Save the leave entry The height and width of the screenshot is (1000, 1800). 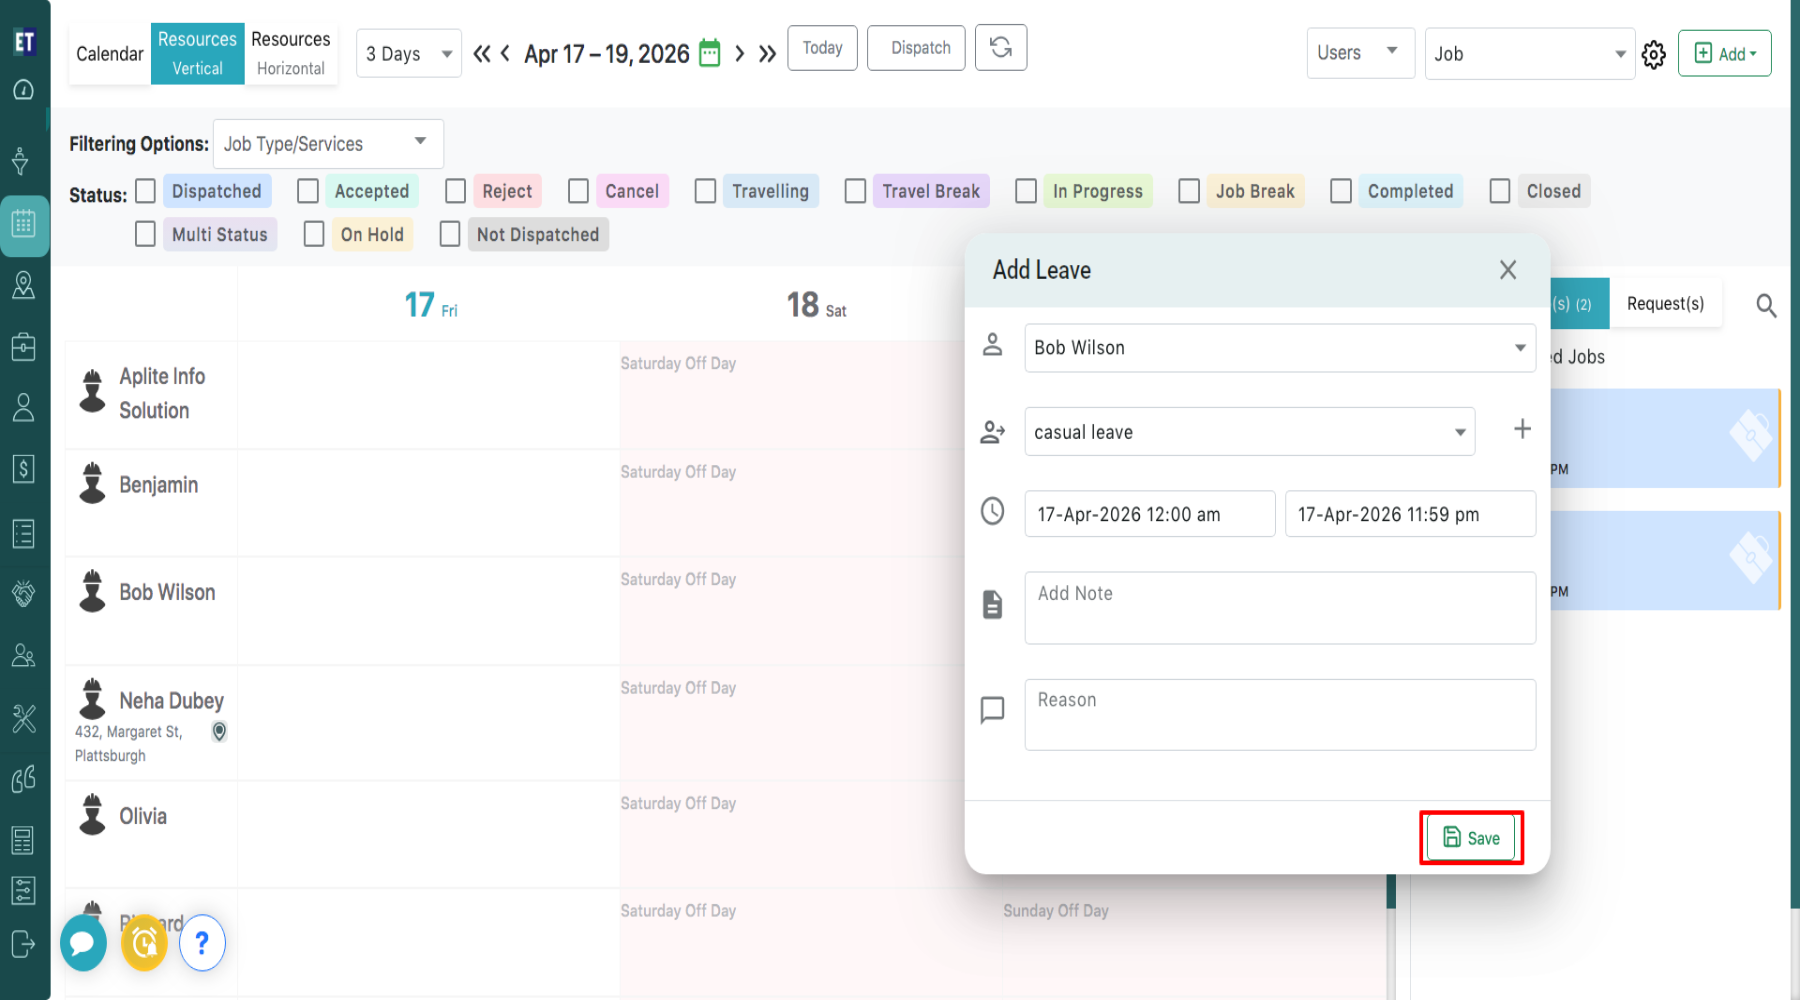click(x=1471, y=838)
